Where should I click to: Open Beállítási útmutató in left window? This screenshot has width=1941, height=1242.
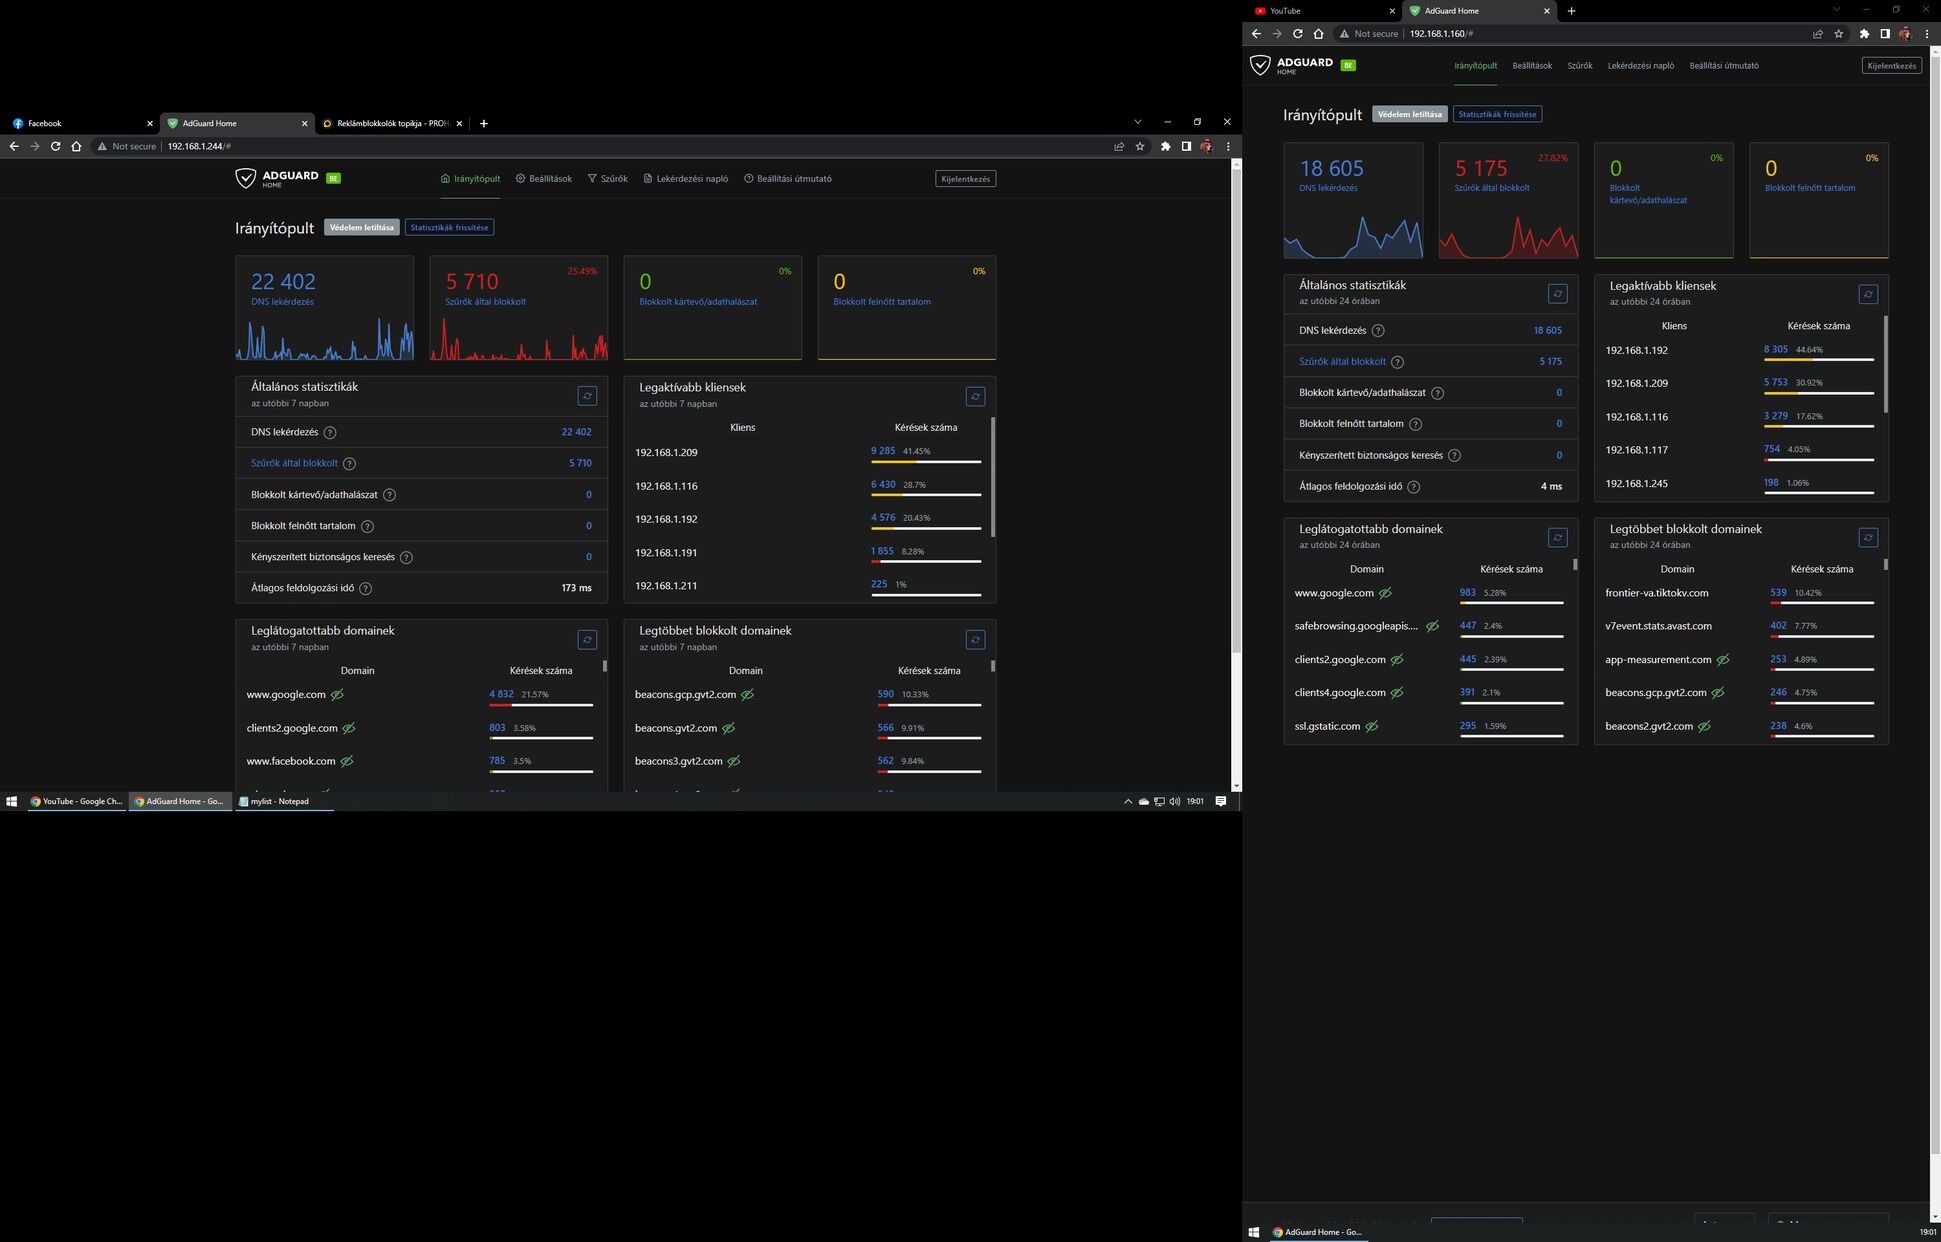788,179
